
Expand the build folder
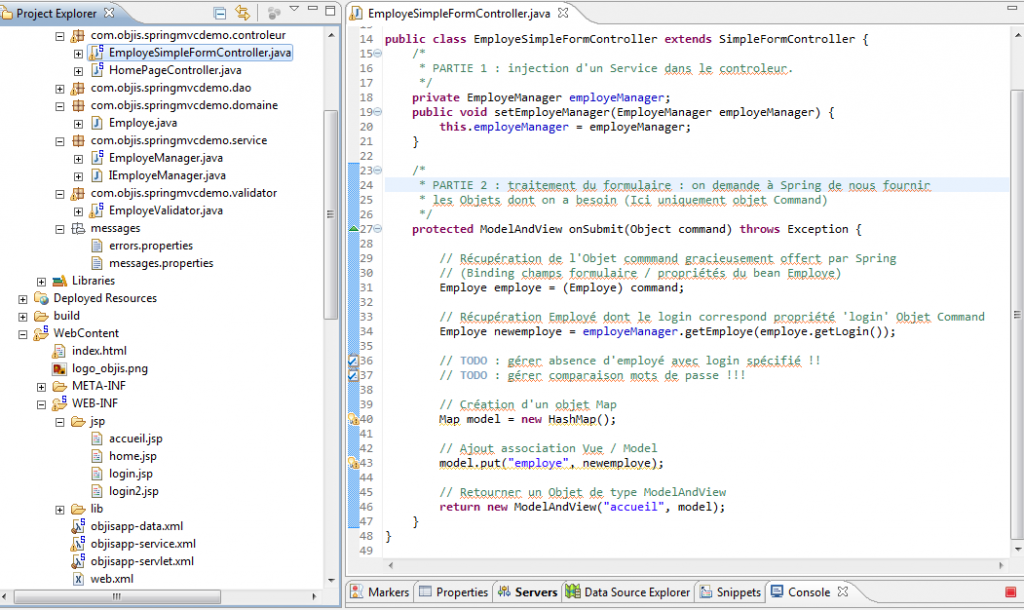pos(23,317)
